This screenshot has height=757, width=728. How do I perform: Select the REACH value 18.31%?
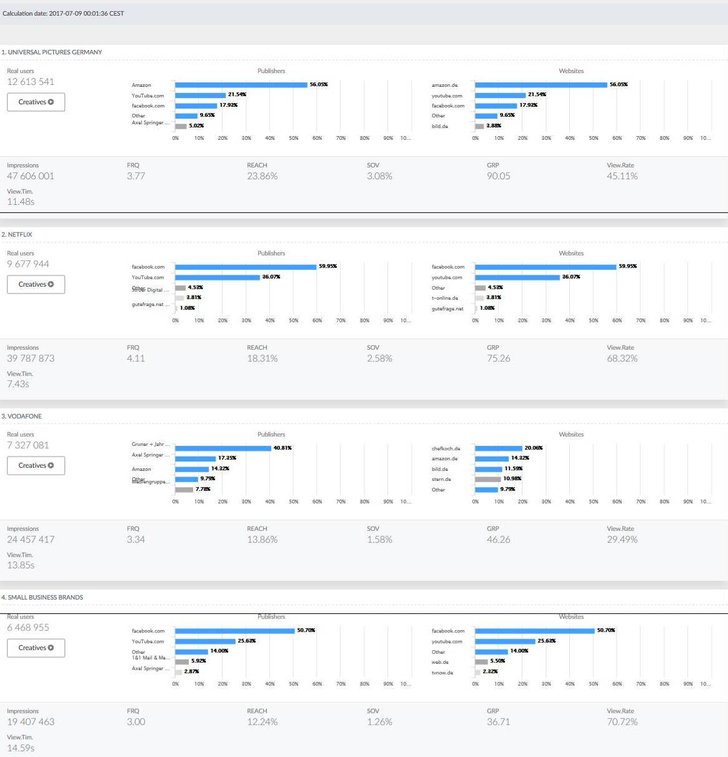coord(262,359)
